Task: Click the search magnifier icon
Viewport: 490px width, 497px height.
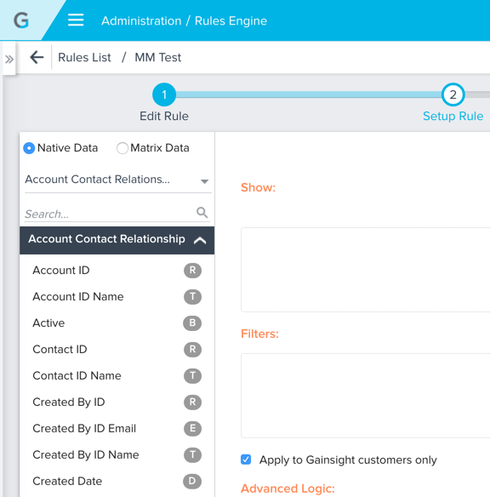Action: click(202, 212)
